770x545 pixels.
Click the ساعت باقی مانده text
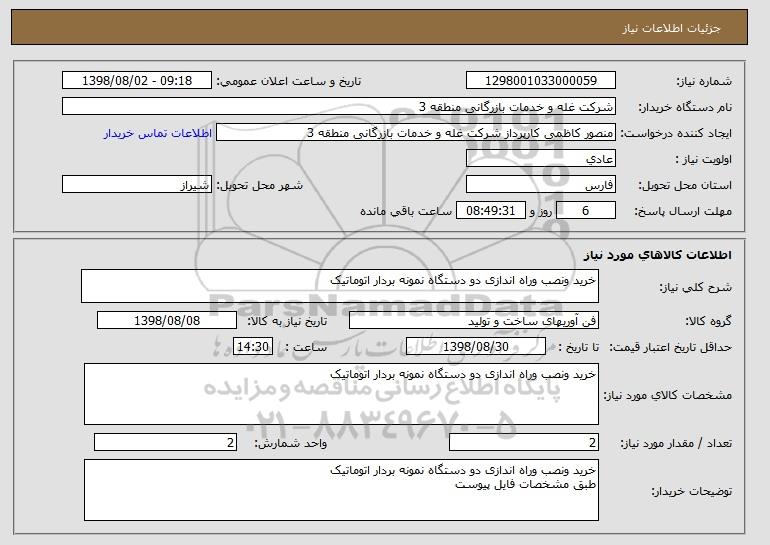click(406, 211)
